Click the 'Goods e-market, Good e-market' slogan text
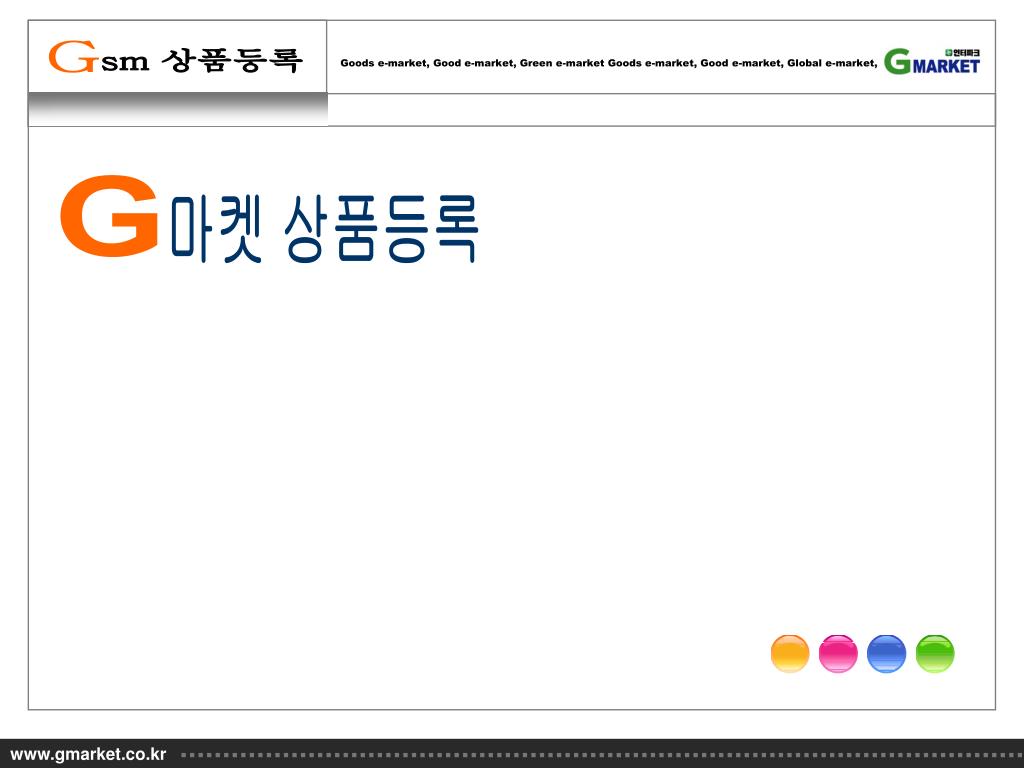 608,63
